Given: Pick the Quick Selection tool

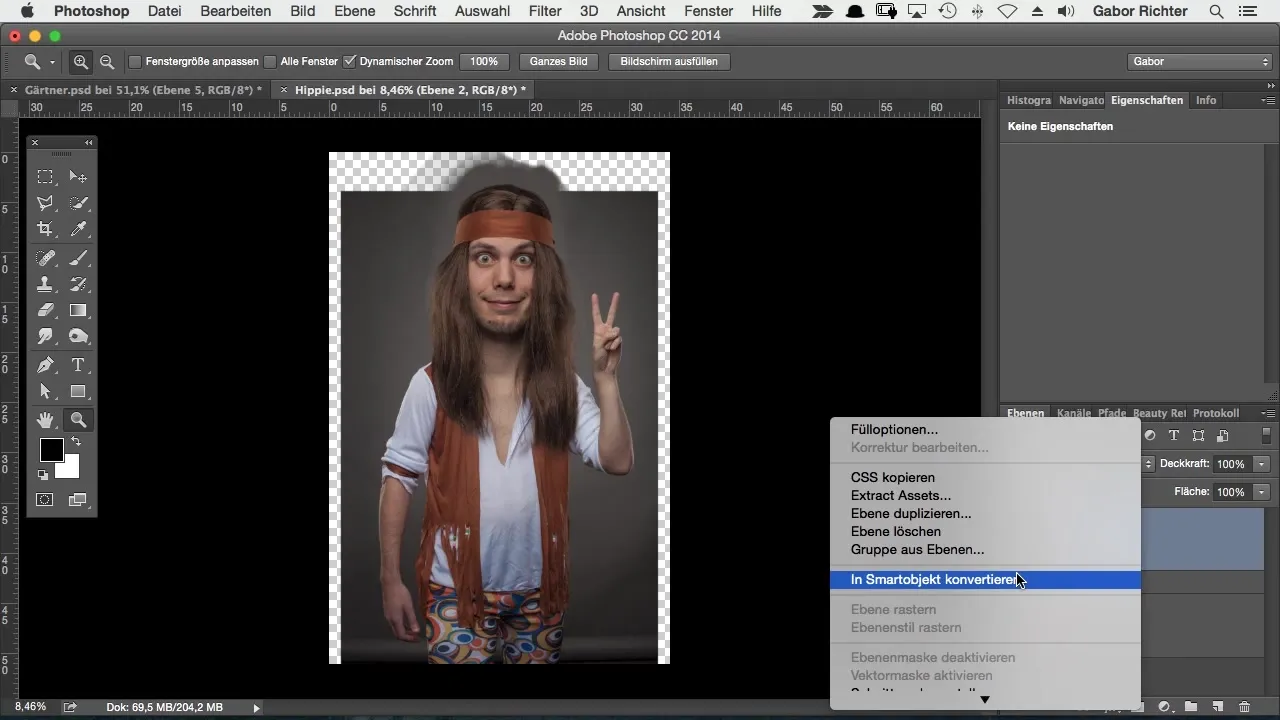Looking at the screenshot, I should (78, 203).
